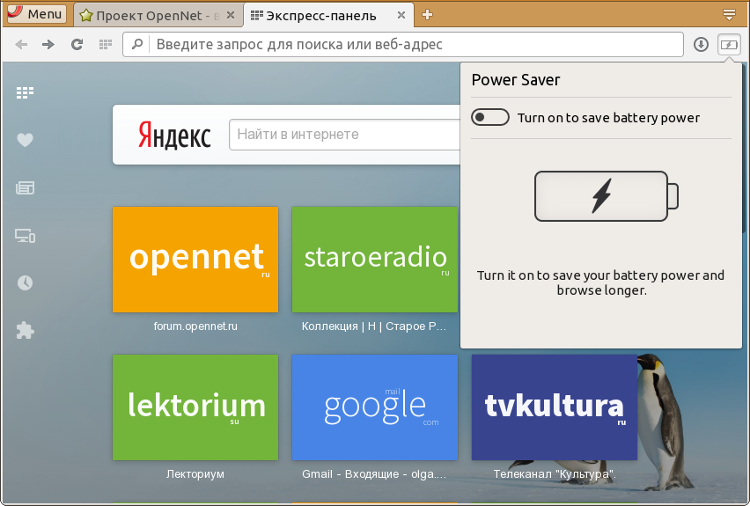Focus the address bar search field
The width and height of the screenshot is (750, 506).
click(403, 44)
